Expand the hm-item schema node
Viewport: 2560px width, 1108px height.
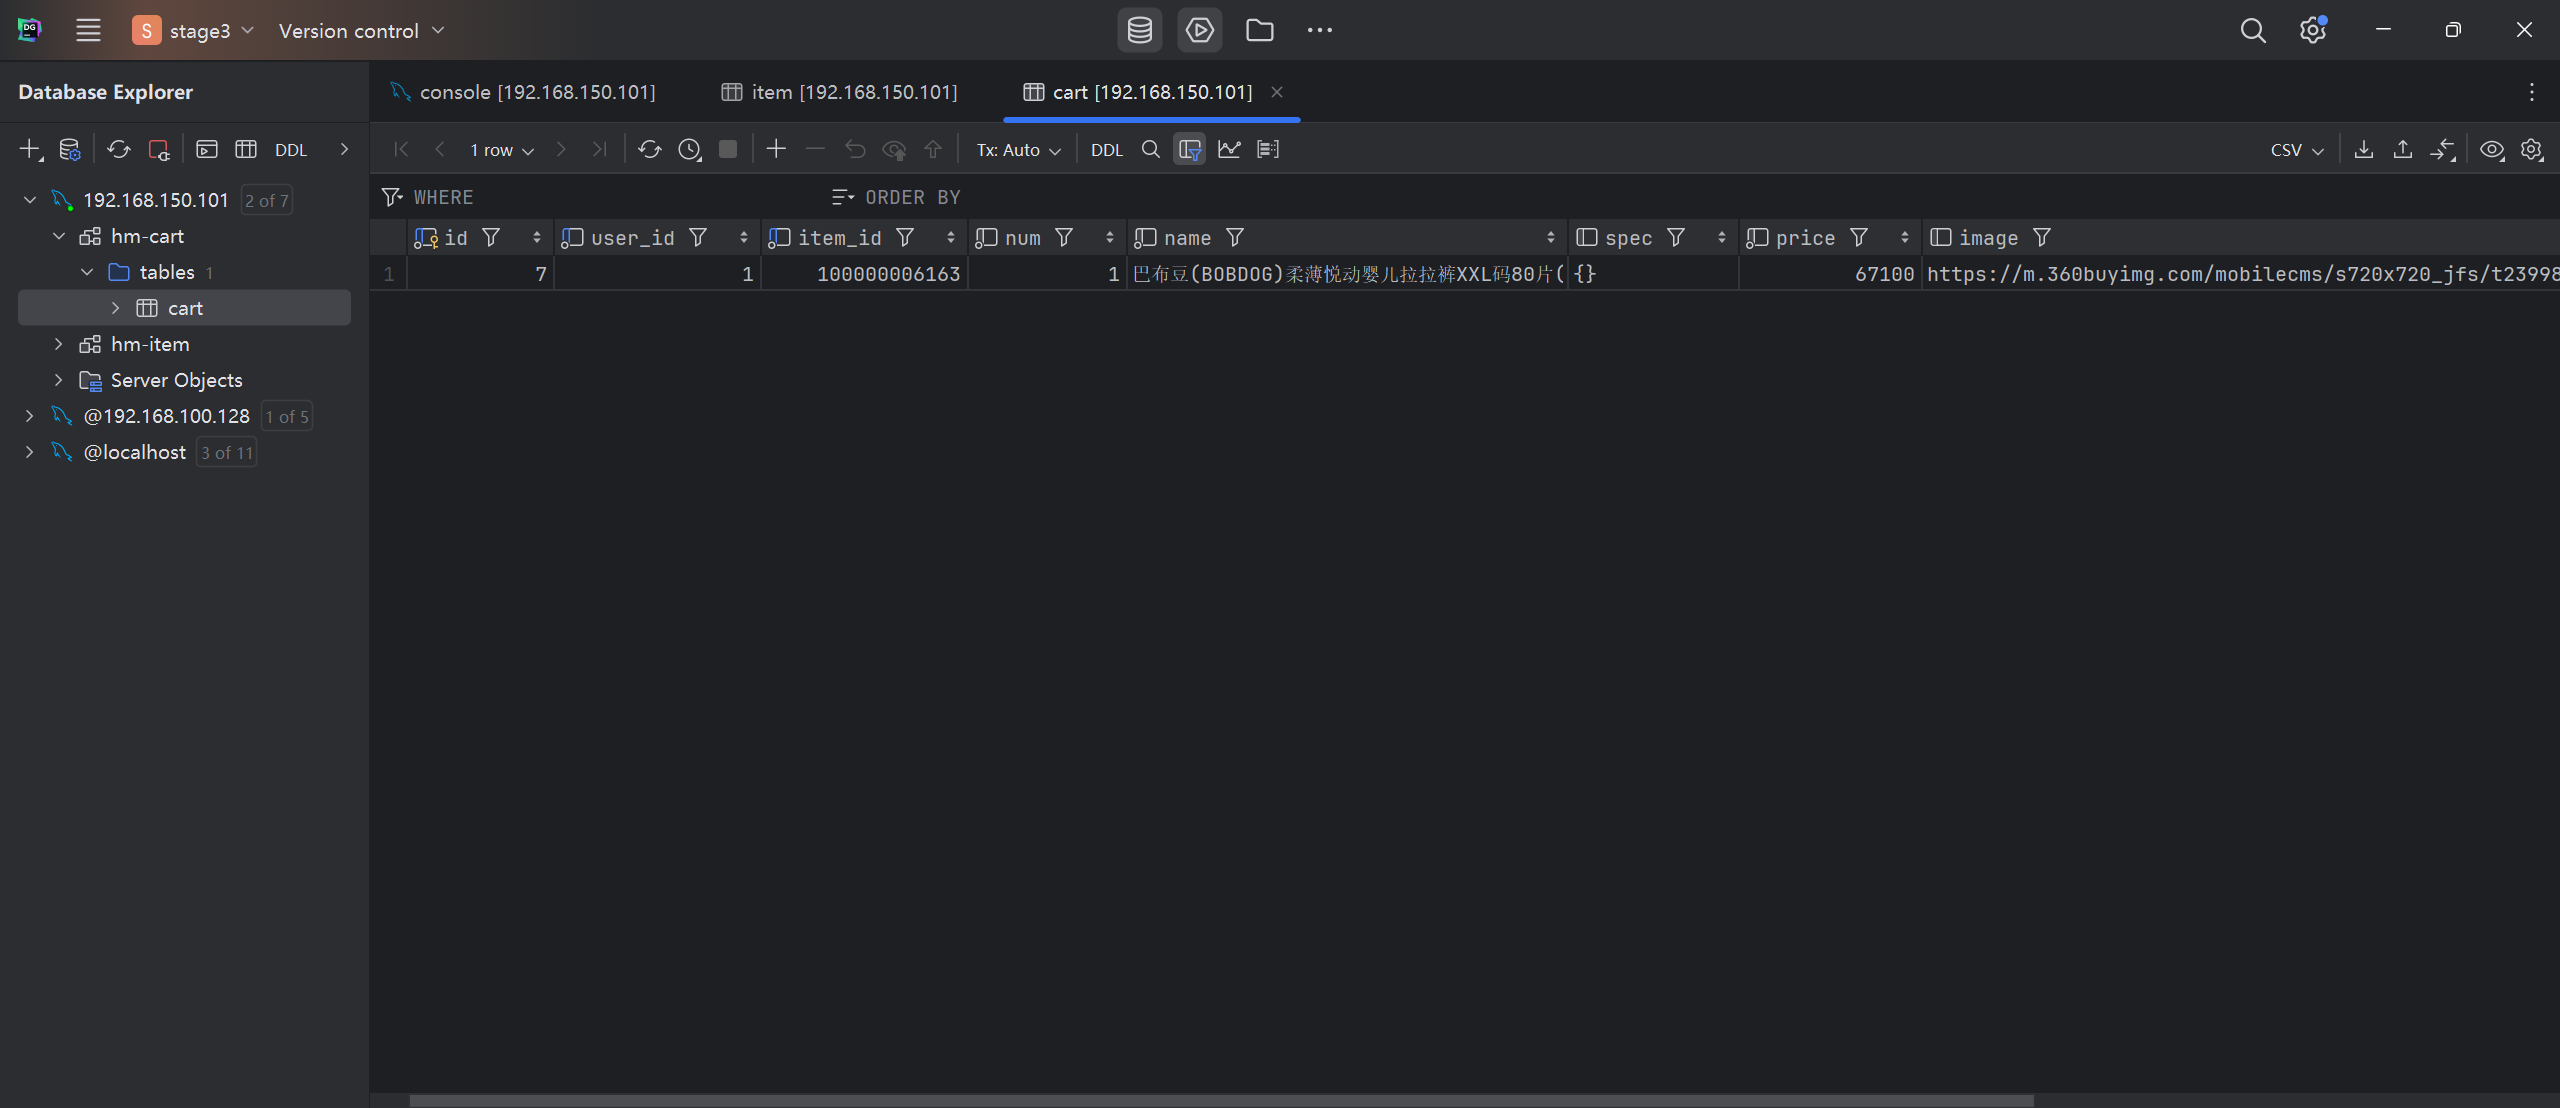tap(58, 344)
